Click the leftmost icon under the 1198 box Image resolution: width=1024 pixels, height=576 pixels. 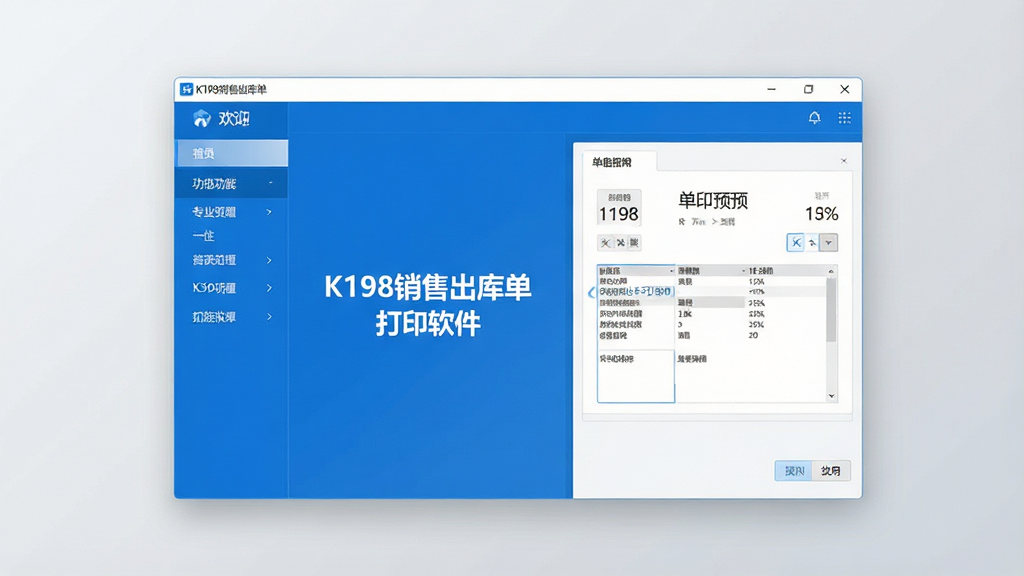pyautogui.click(x=605, y=243)
